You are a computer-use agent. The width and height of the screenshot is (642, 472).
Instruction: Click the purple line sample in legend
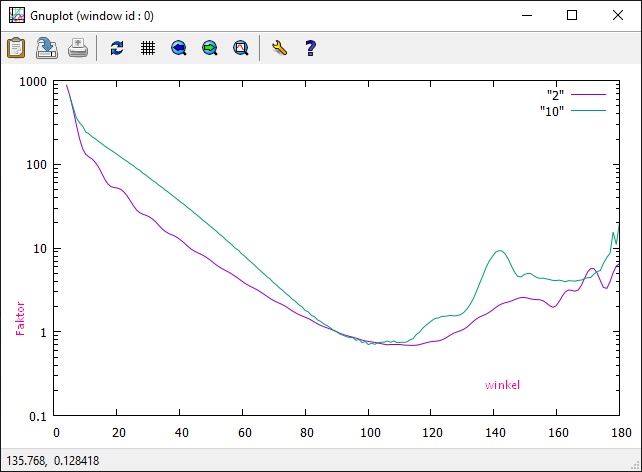(589, 94)
